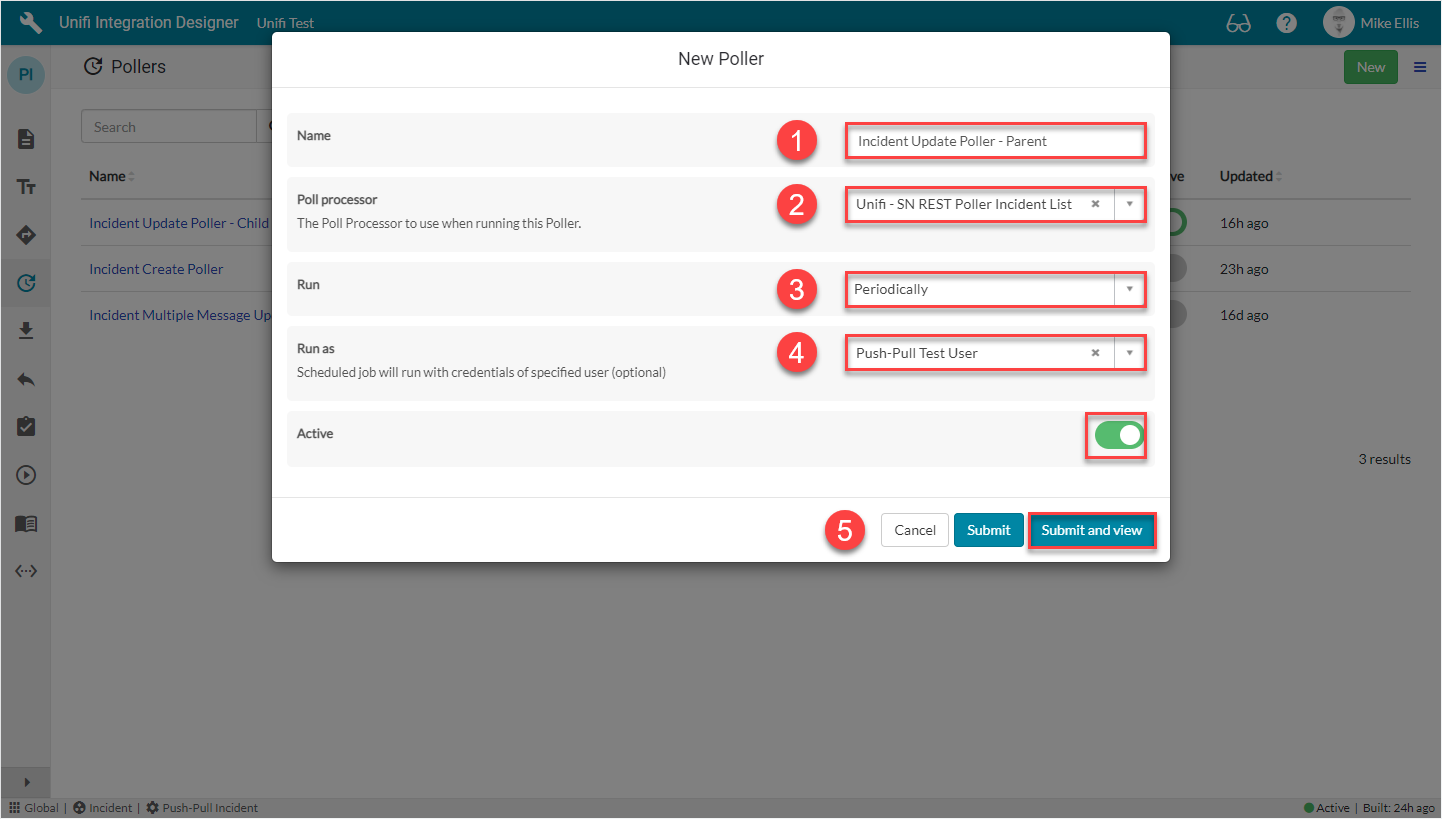Select the circled play icon in the sidebar
This screenshot has width=1442, height=819.
[25, 474]
